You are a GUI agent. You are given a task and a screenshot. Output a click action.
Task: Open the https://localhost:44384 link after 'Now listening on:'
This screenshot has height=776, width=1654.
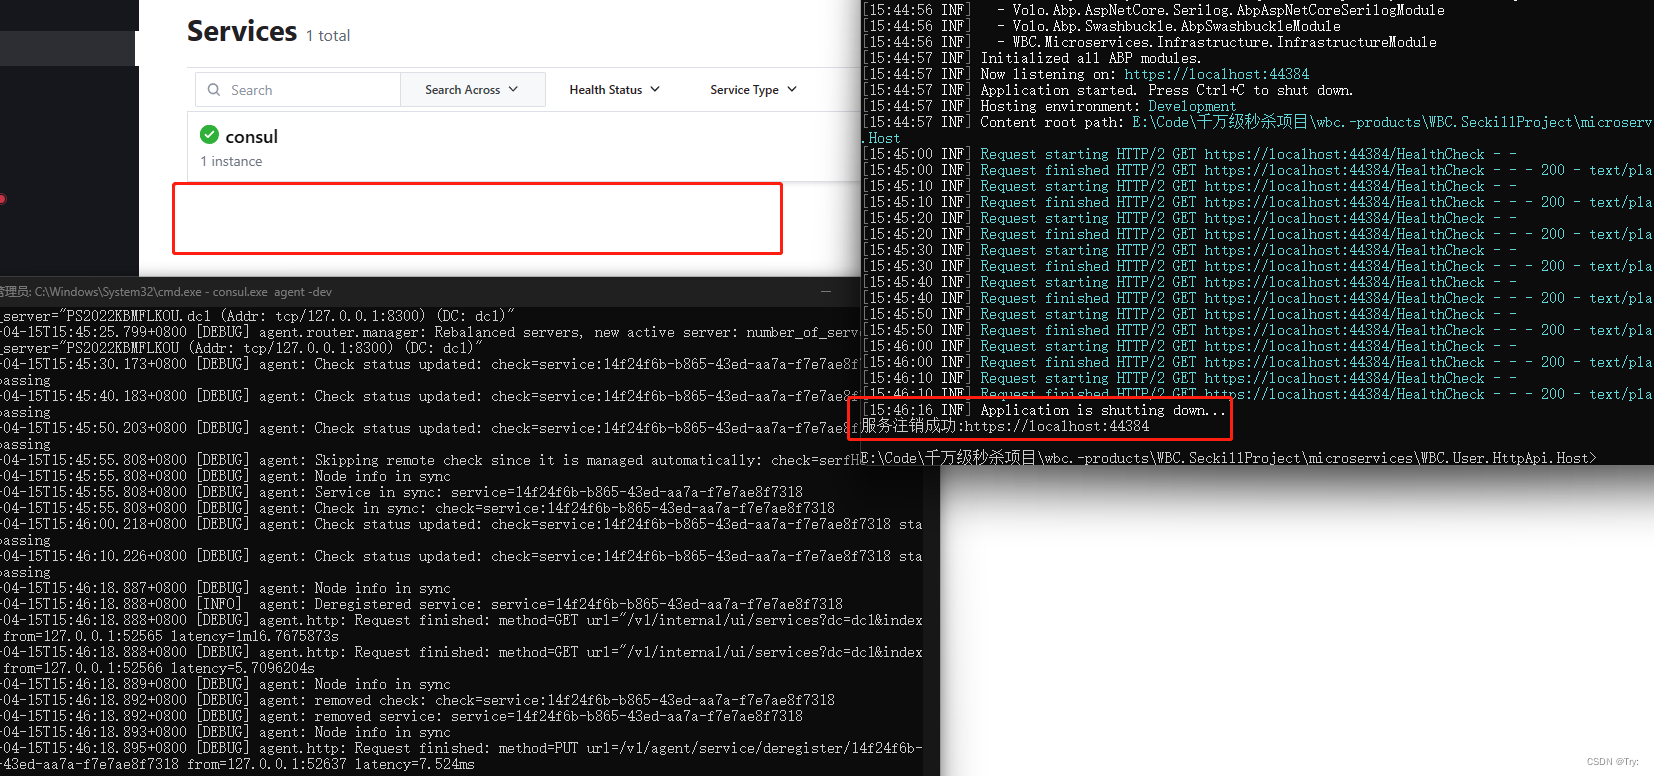pyautogui.click(x=1216, y=74)
